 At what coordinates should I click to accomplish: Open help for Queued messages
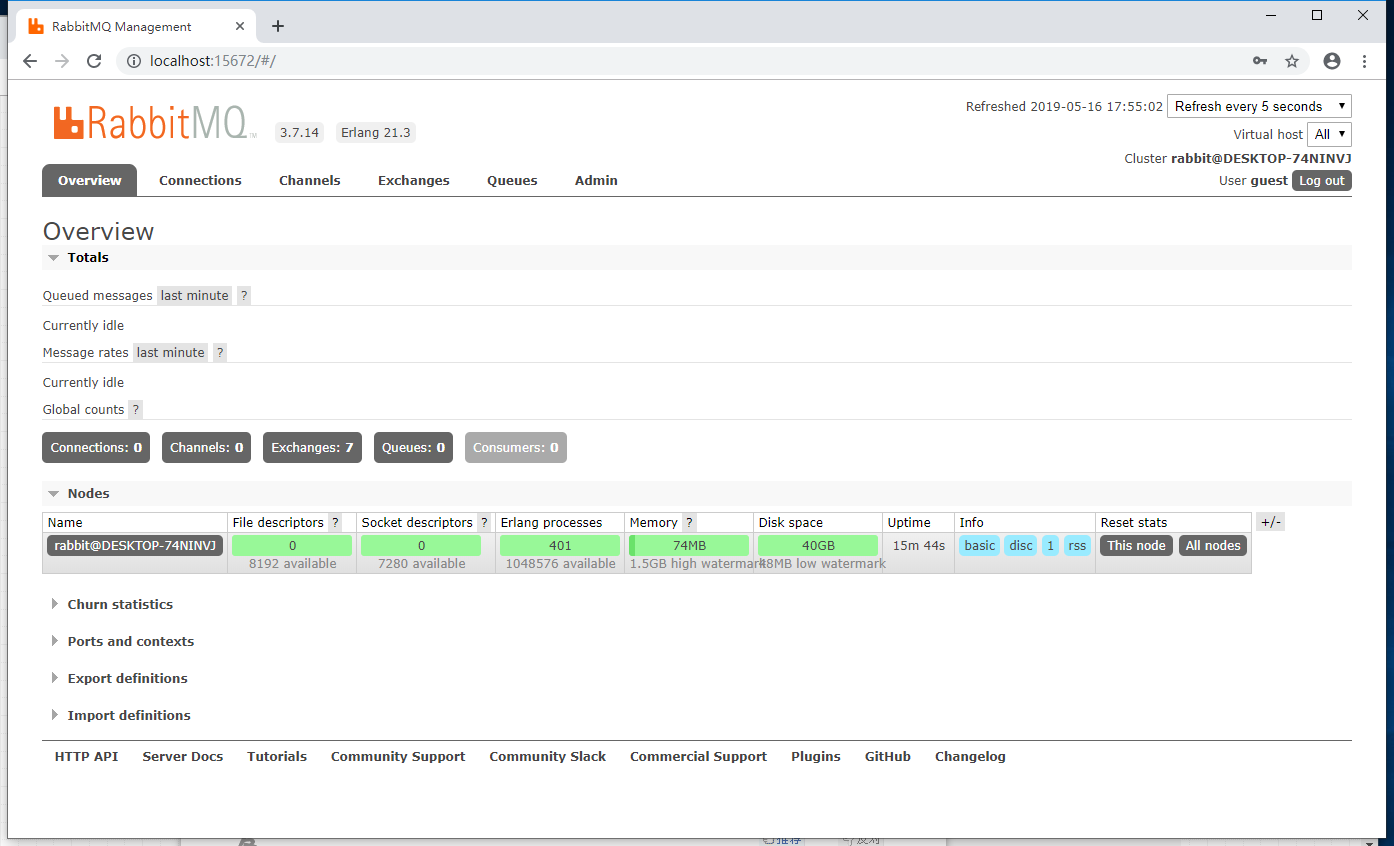coord(244,295)
